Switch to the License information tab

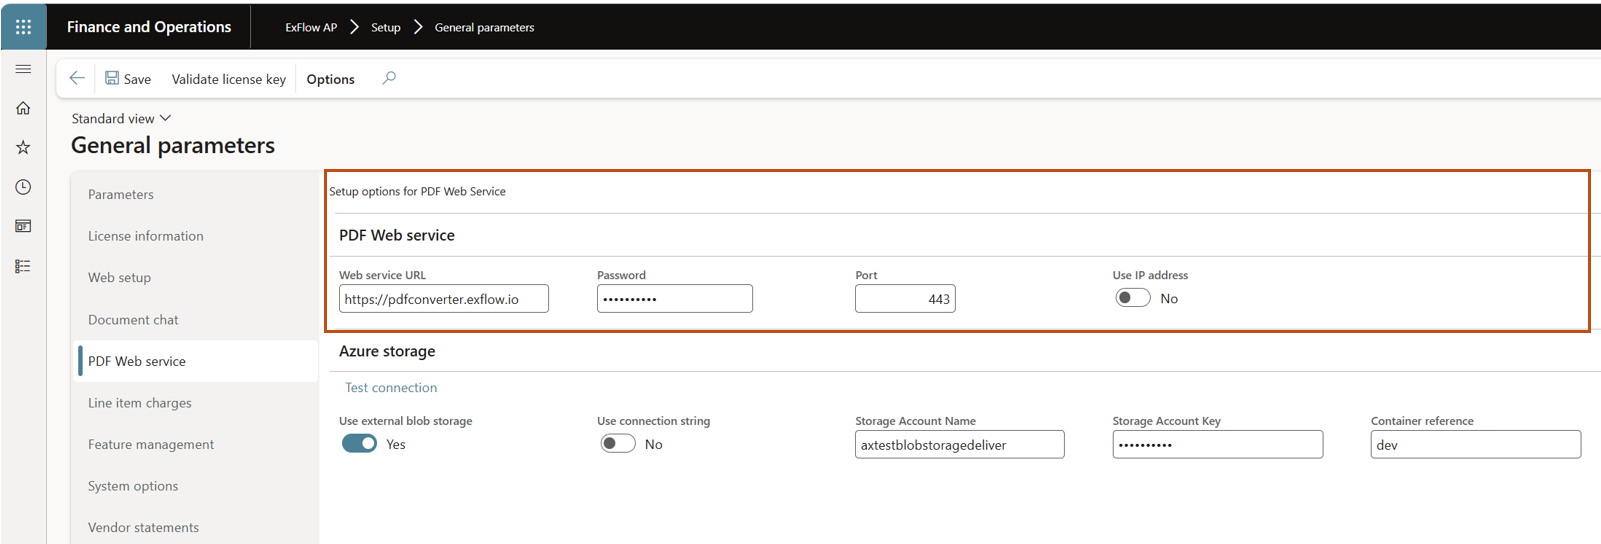click(x=145, y=236)
